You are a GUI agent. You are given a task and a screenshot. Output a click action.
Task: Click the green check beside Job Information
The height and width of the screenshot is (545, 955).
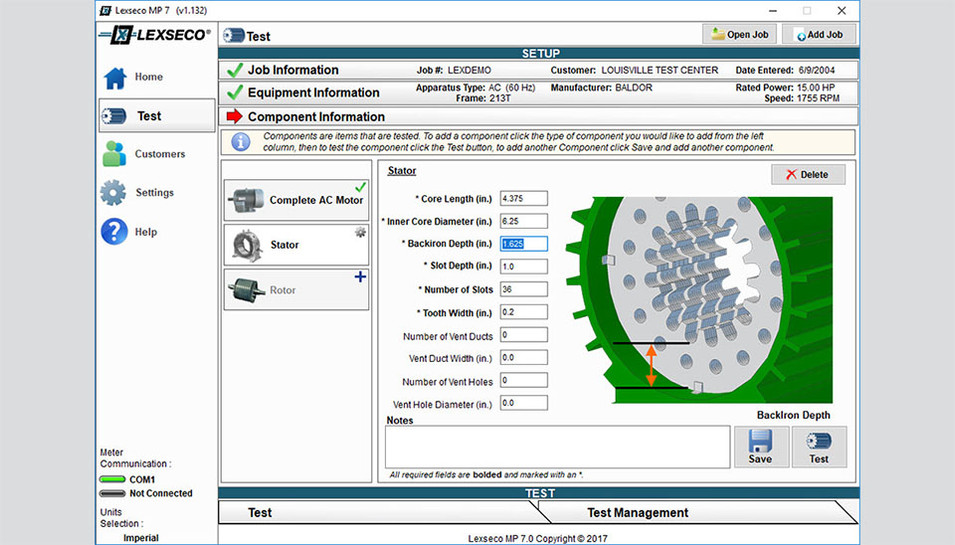[x=234, y=70]
